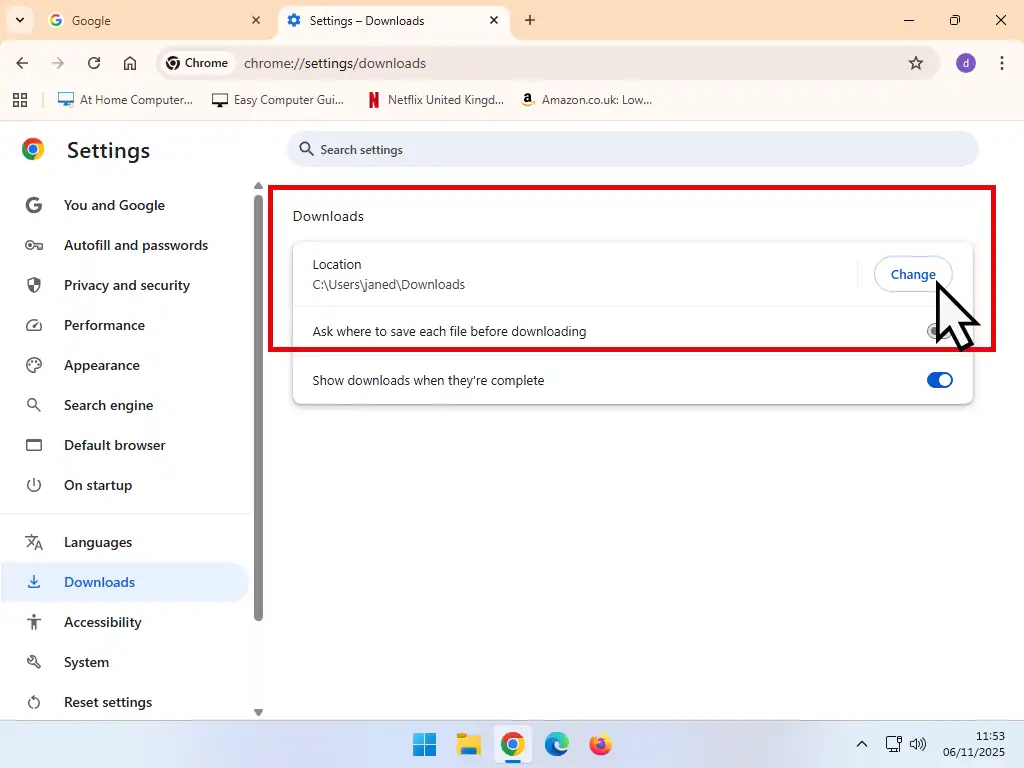Open the Chrome profile avatar
Viewport: 1024px width, 768px height.
point(965,62)
